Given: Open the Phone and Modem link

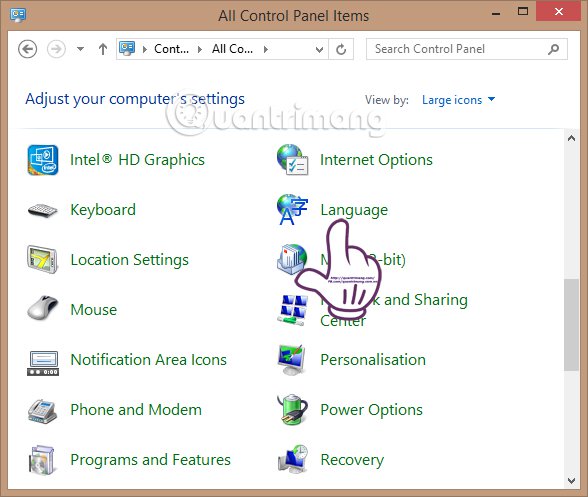Looking at the screenshot, I should pyautogui.click(x=136, y=410).
